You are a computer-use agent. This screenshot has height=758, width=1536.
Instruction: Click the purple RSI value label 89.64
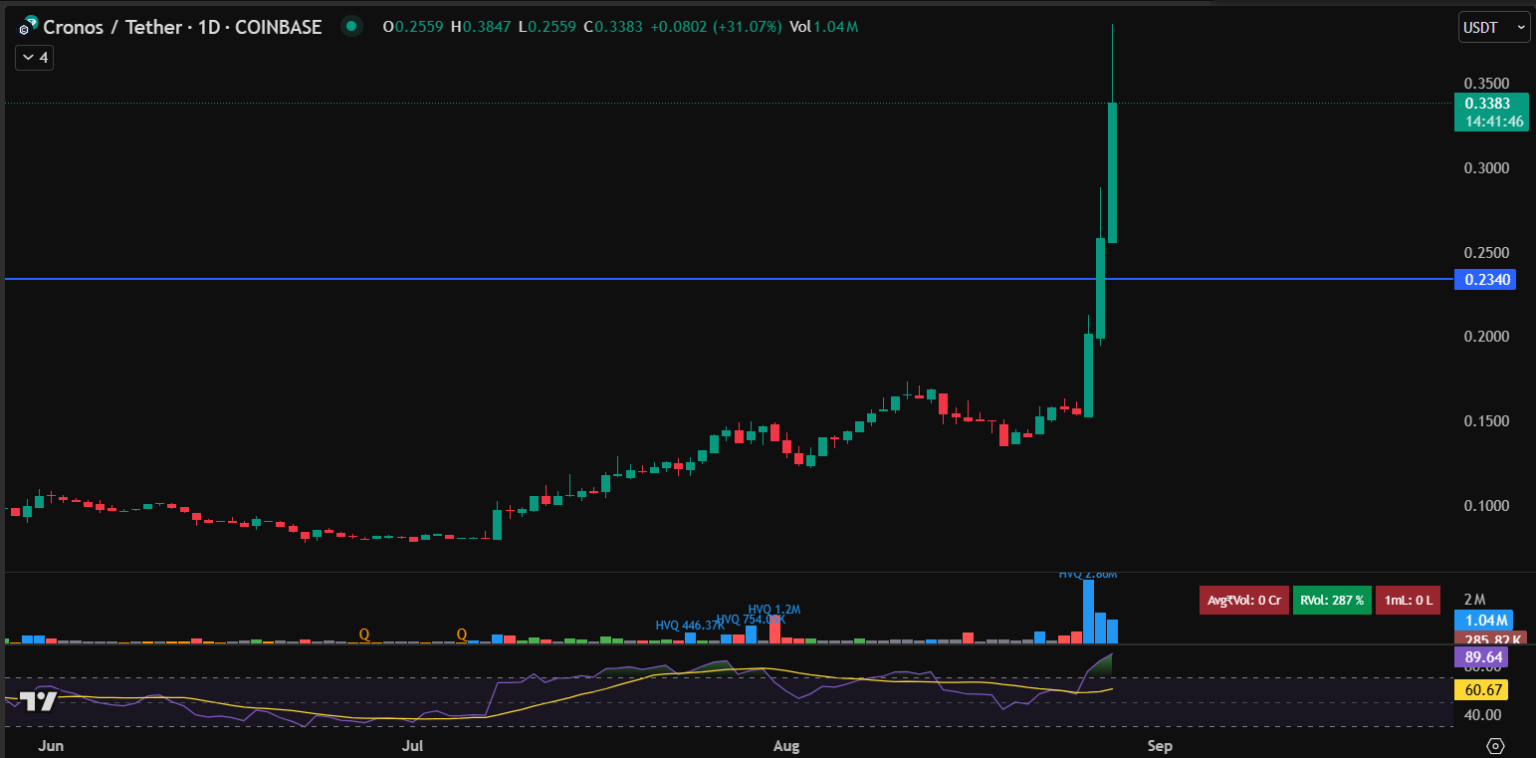click(x=1485, y=657)
